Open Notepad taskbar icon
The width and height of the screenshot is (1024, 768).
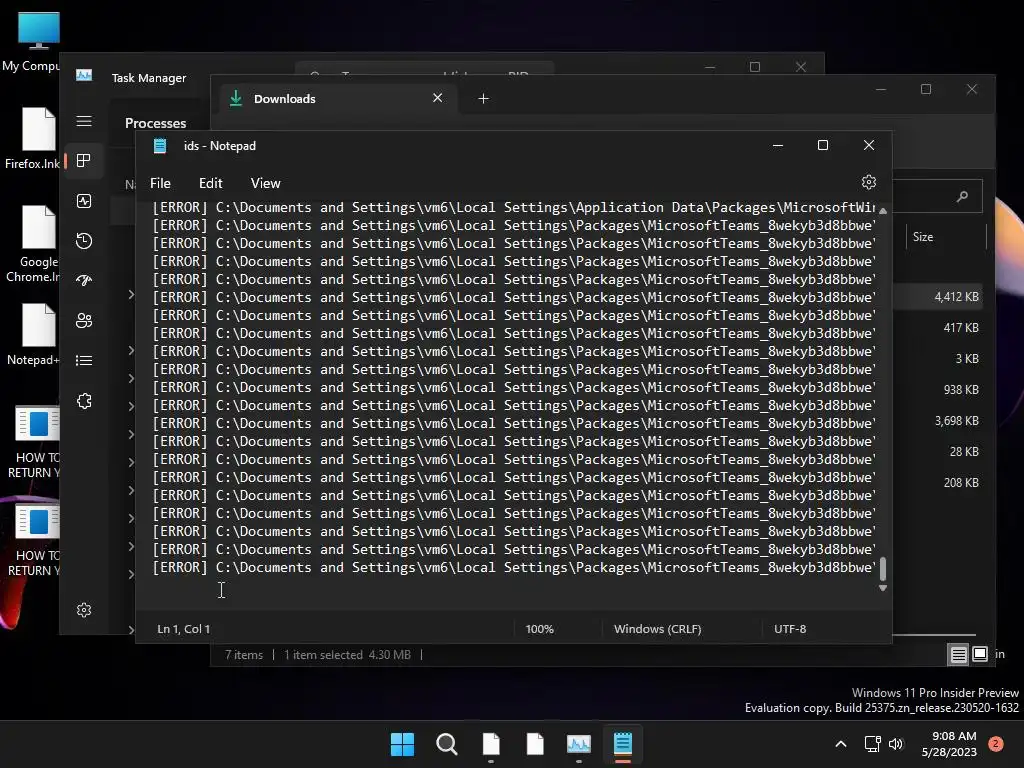(x=622, y=744)
